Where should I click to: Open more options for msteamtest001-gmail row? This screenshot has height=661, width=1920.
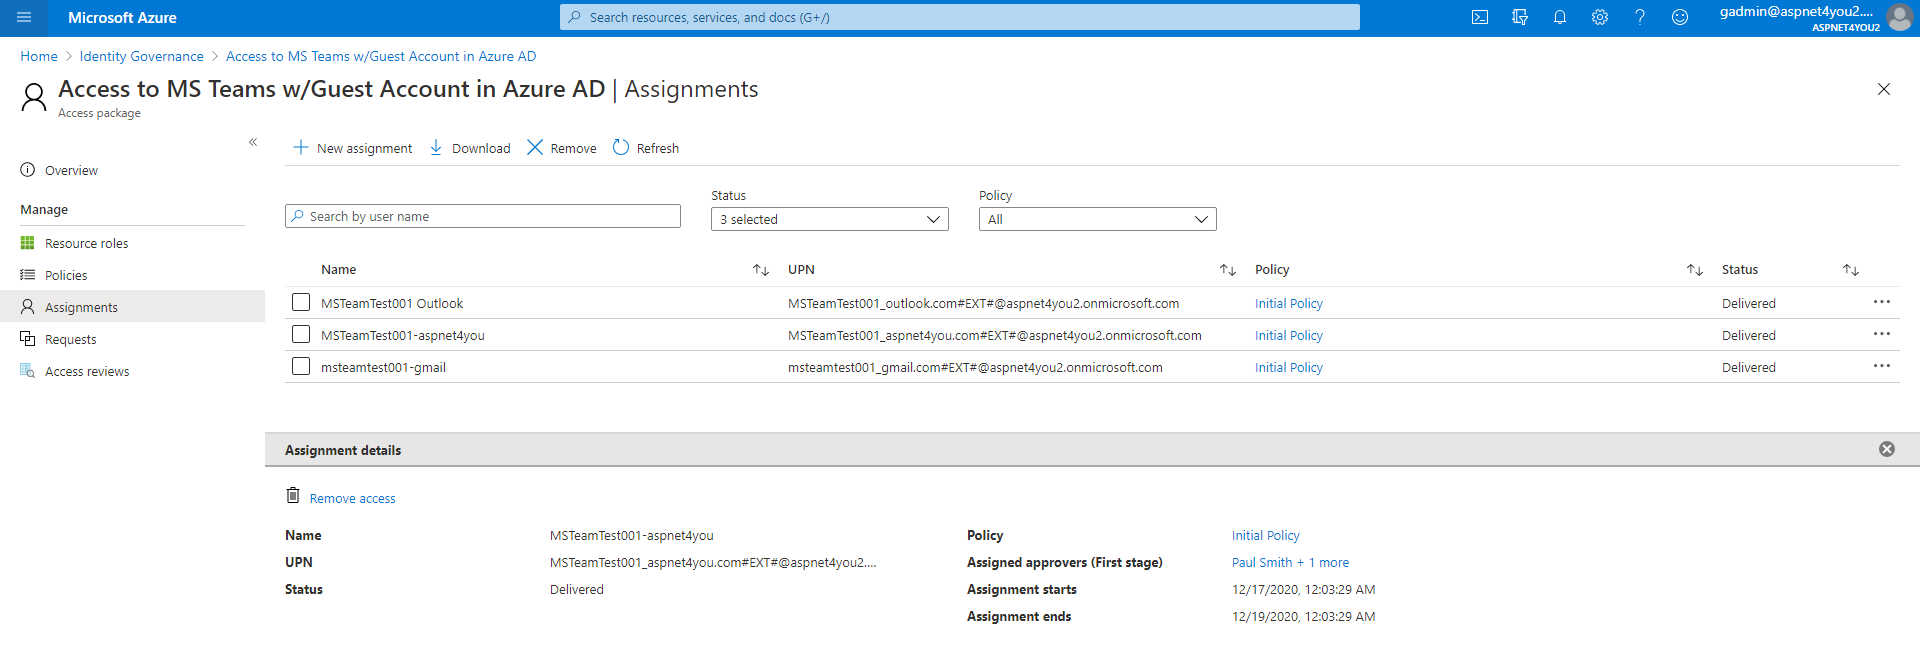tap(1882, 366)
